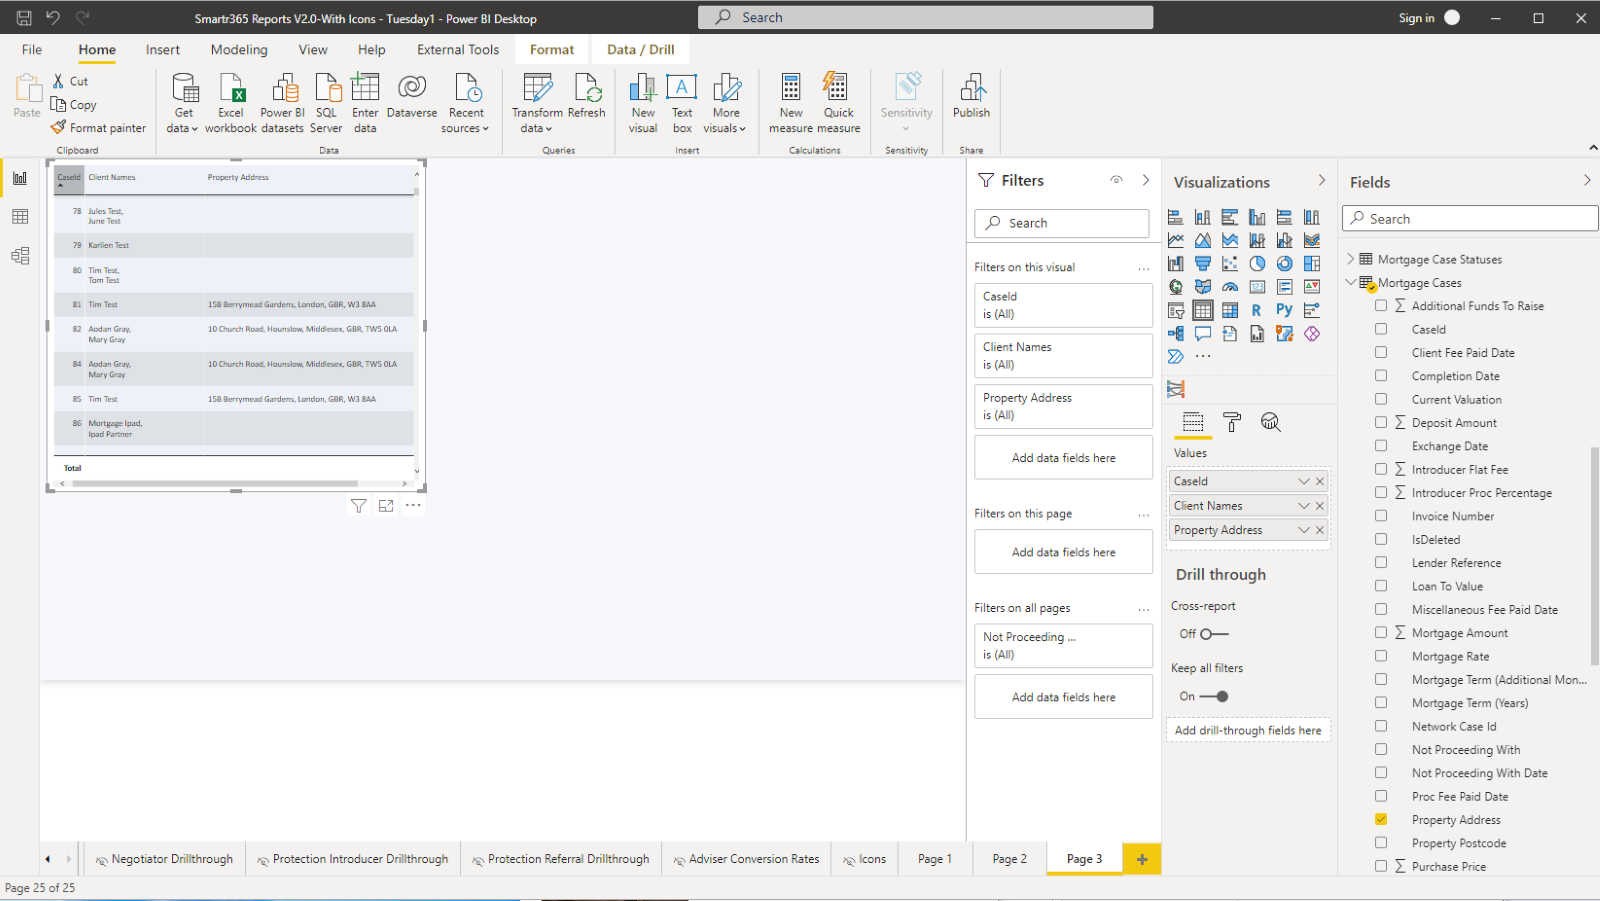Turn on Cross-report drill through
This screenshot has width=1600, height=901.
pos(1213,634)
